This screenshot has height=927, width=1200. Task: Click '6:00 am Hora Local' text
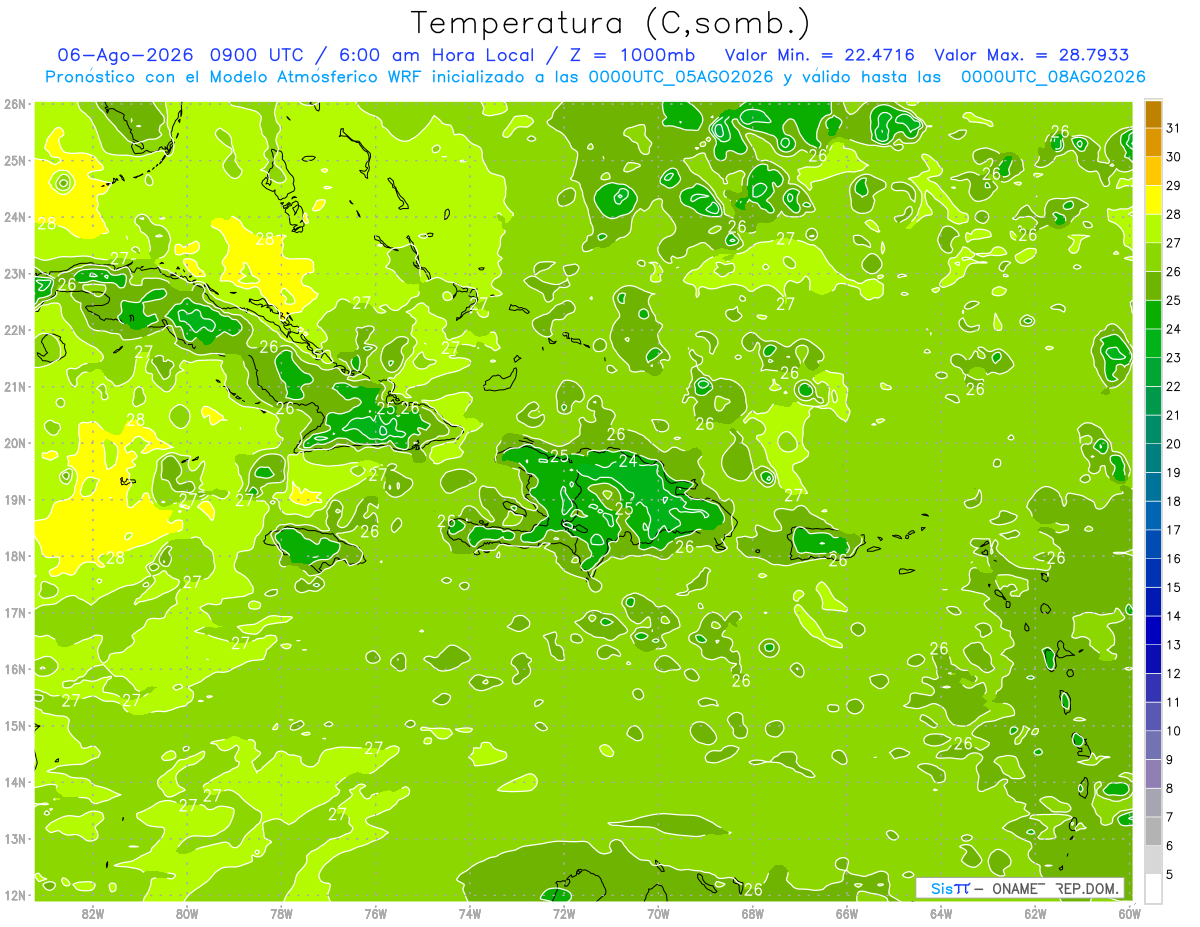435,55
